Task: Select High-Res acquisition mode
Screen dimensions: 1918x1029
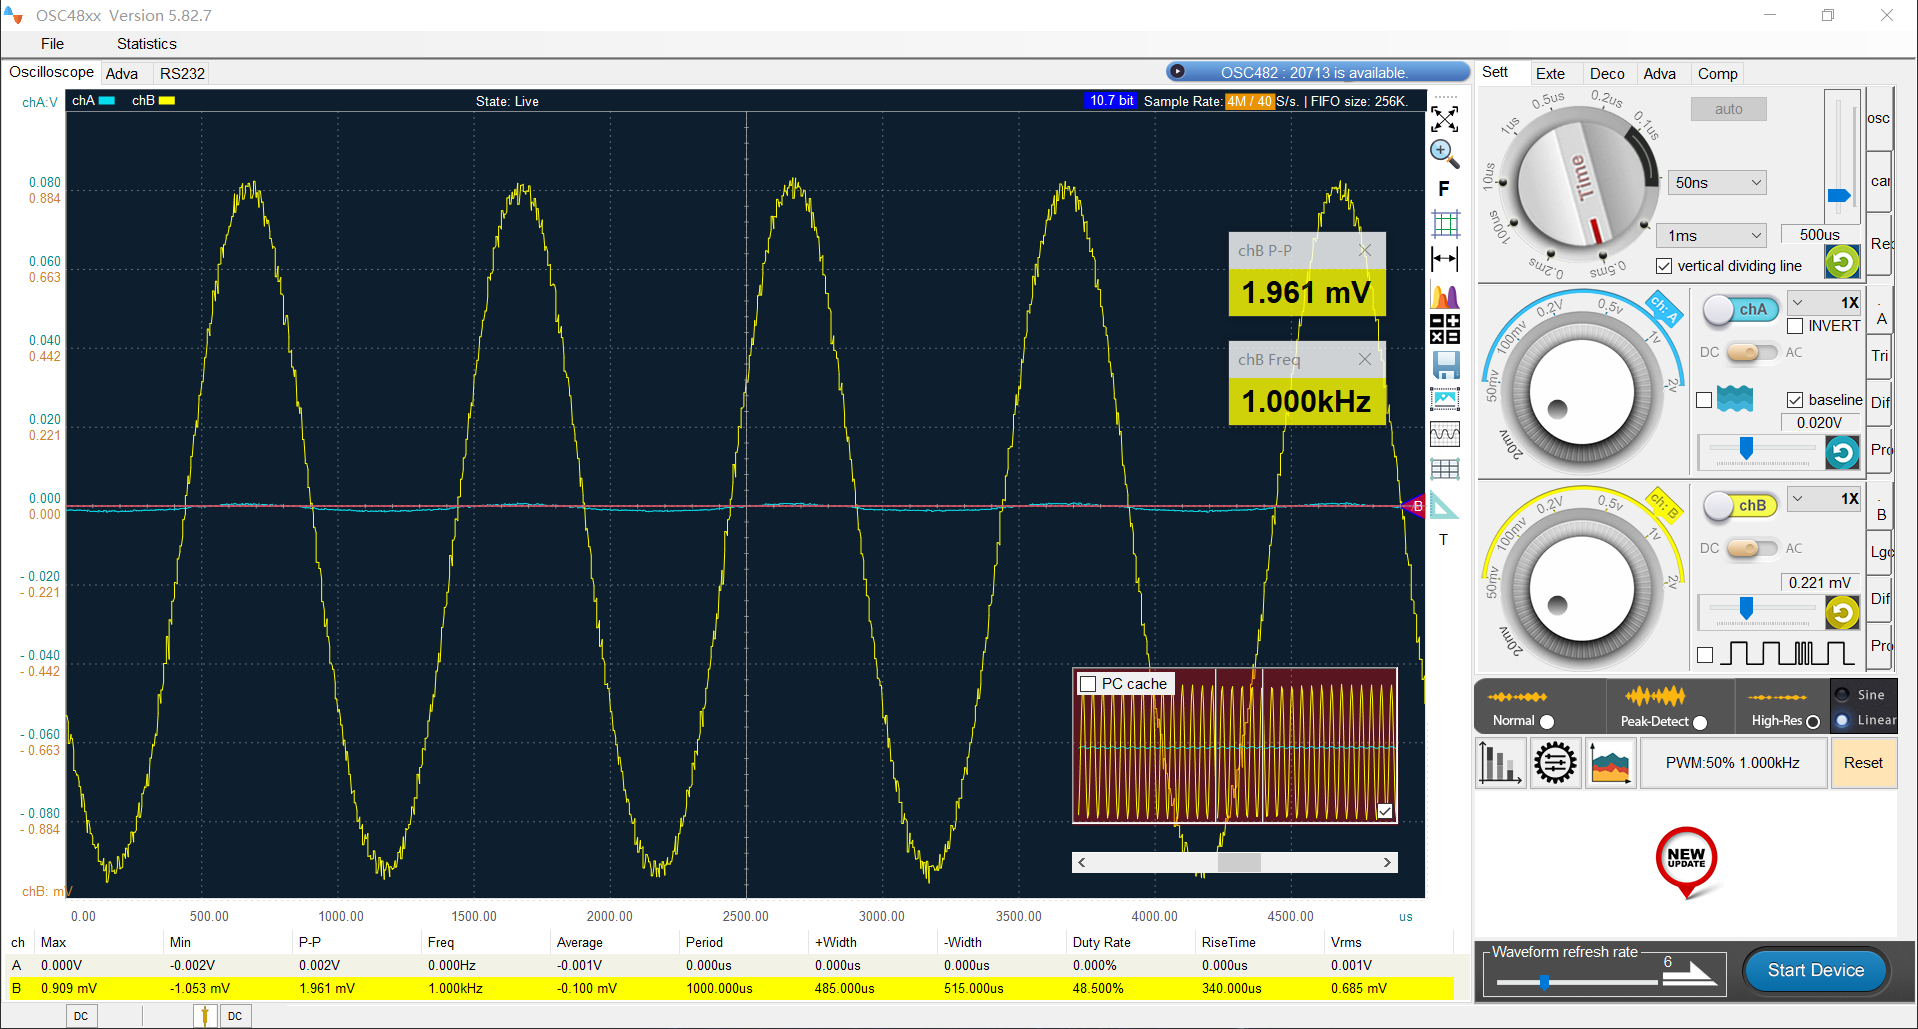Action: (x=1813, y=721)
